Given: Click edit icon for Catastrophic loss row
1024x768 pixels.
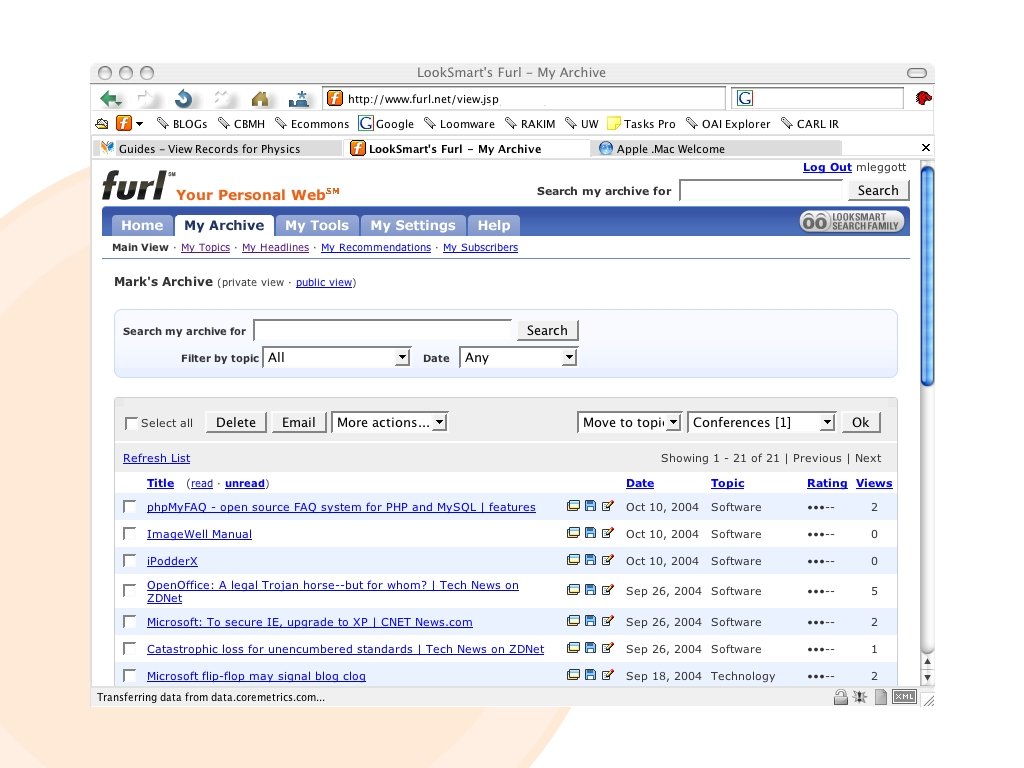Looking at the screenshot, I should 607,648.
